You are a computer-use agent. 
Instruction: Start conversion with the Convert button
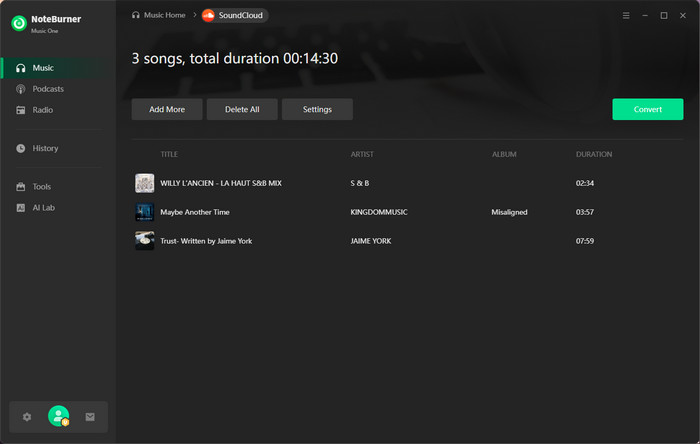point(648,109)
